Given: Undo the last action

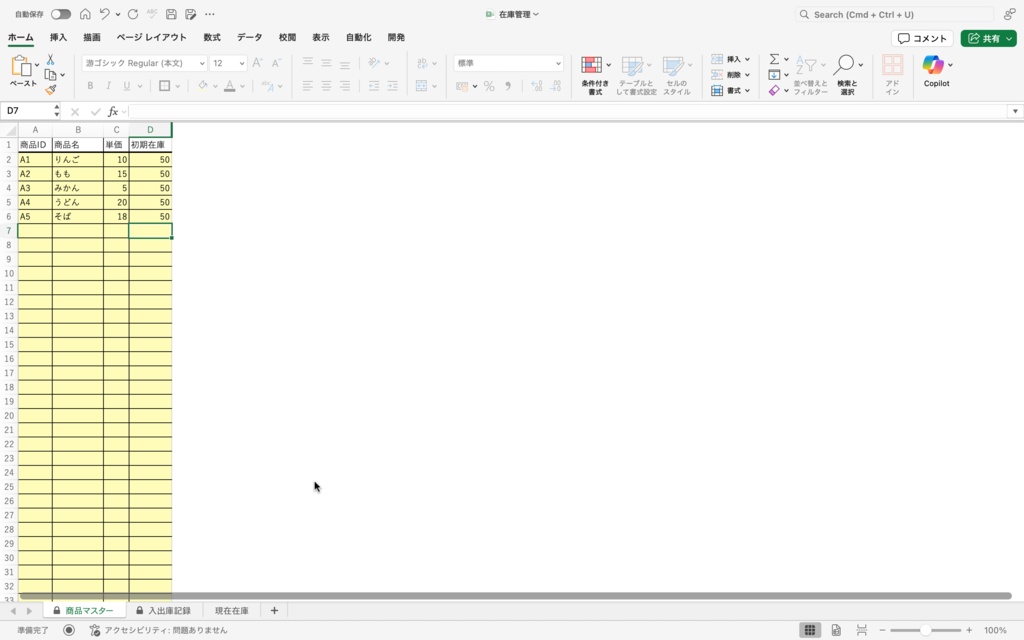Looking at the screenshot, I should (x=104, y=14).
